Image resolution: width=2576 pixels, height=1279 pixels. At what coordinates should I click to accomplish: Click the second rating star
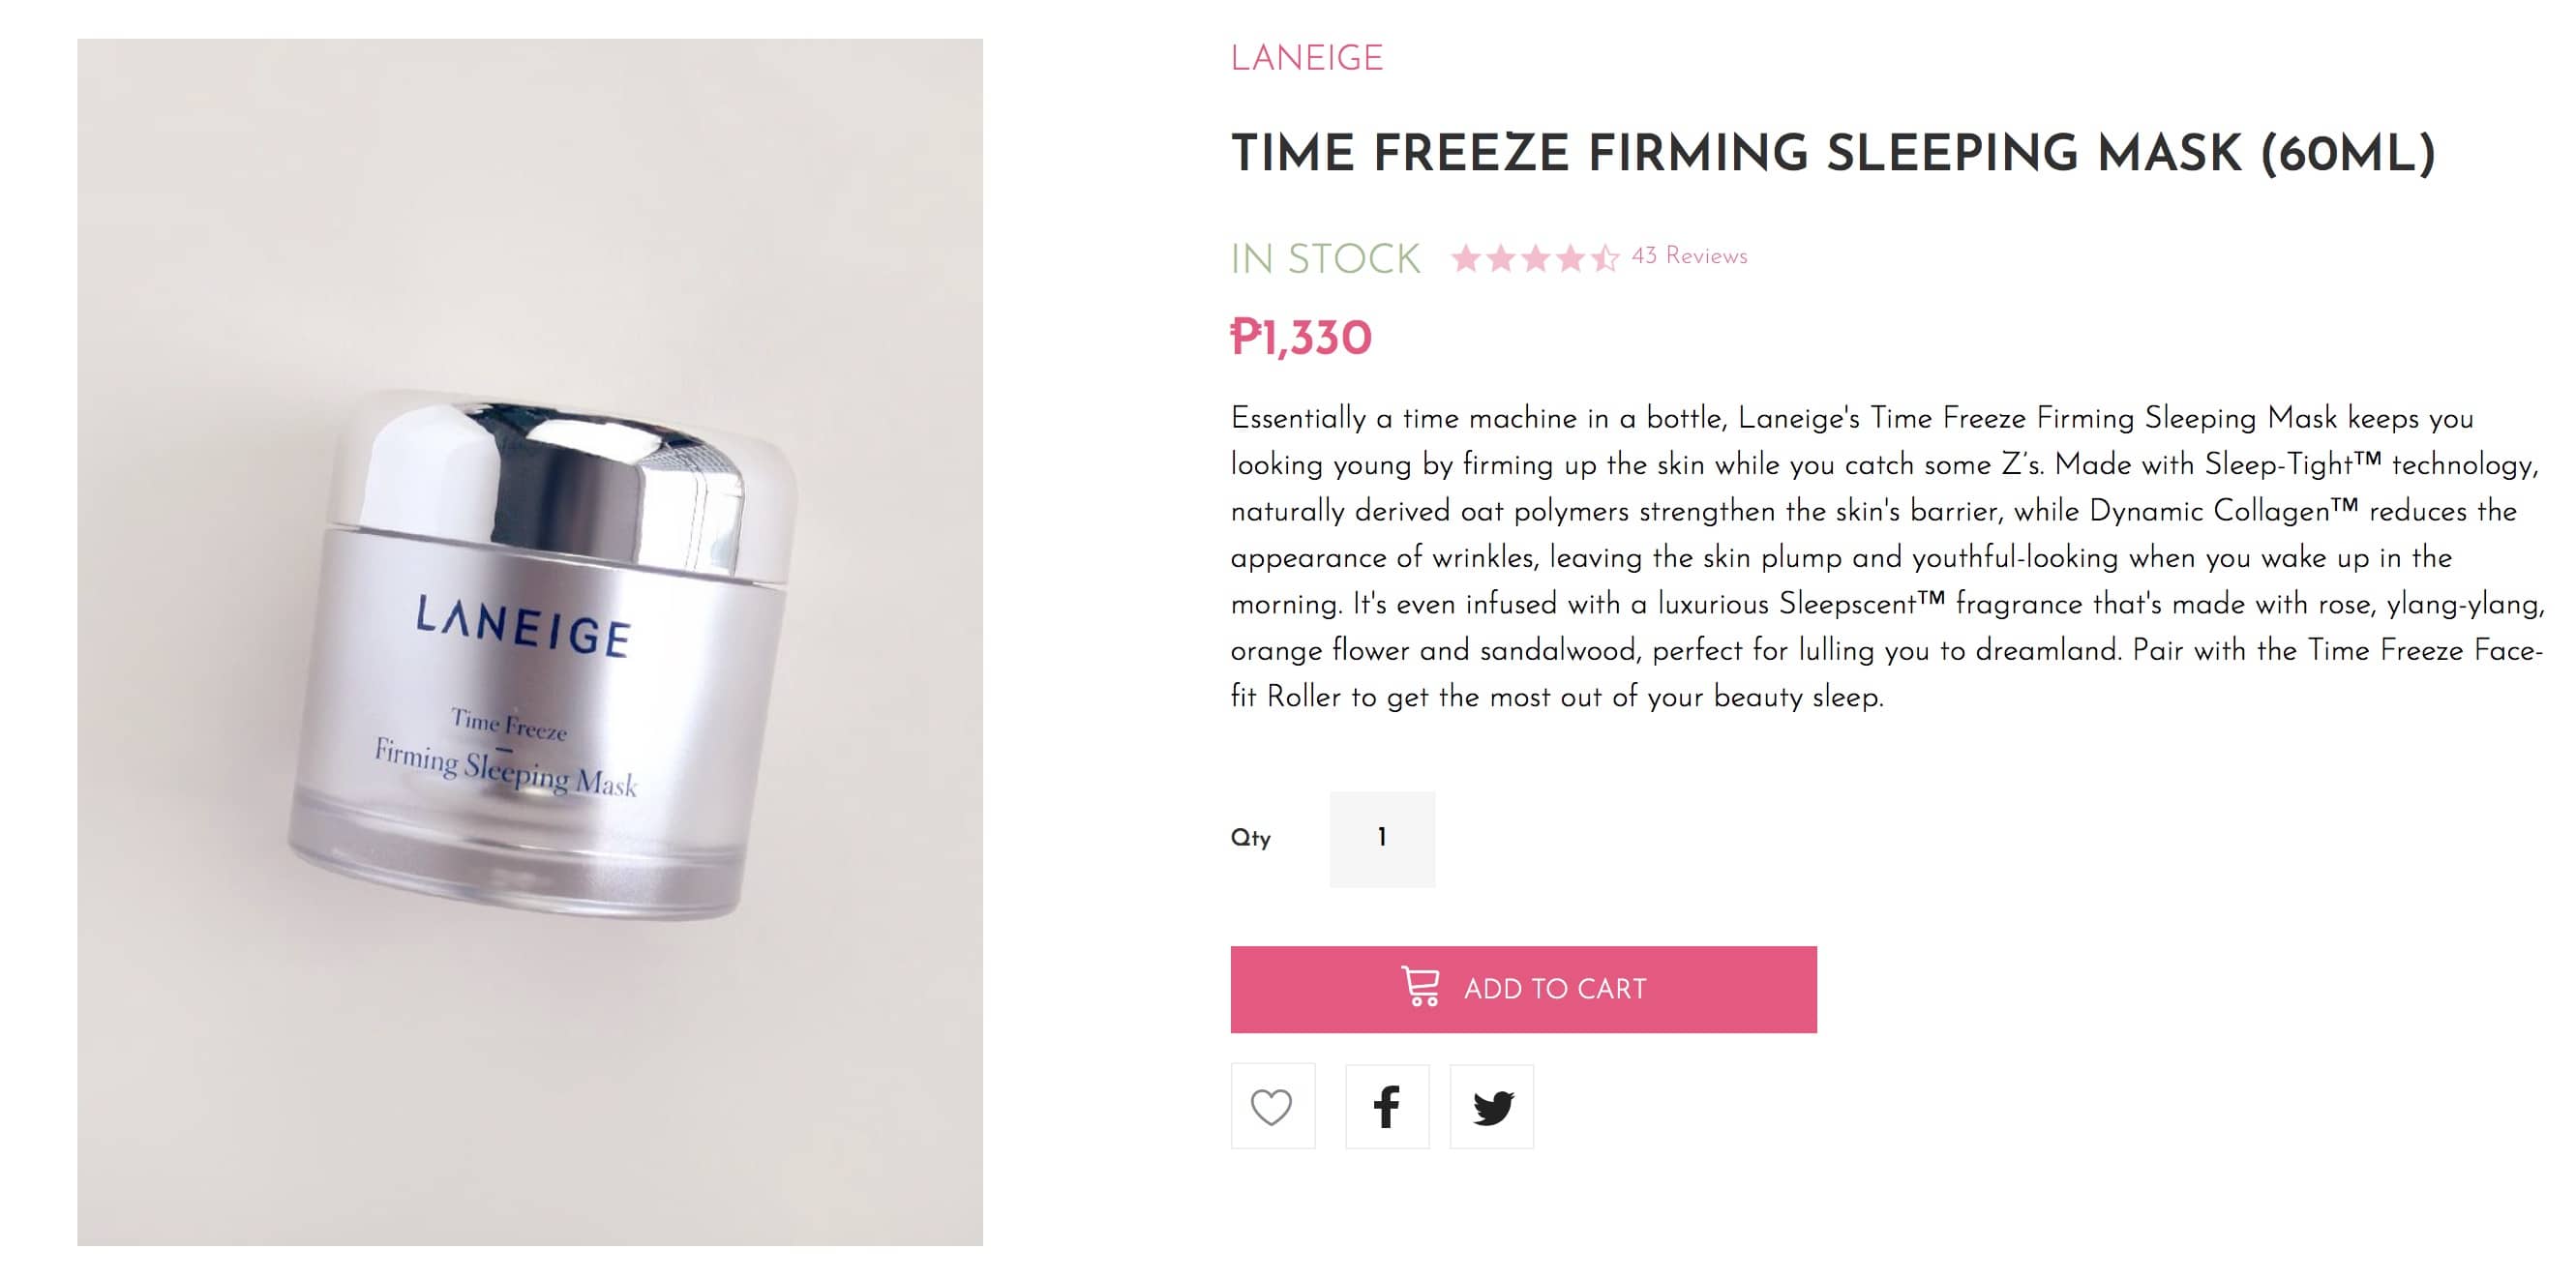coord(1501,258)
